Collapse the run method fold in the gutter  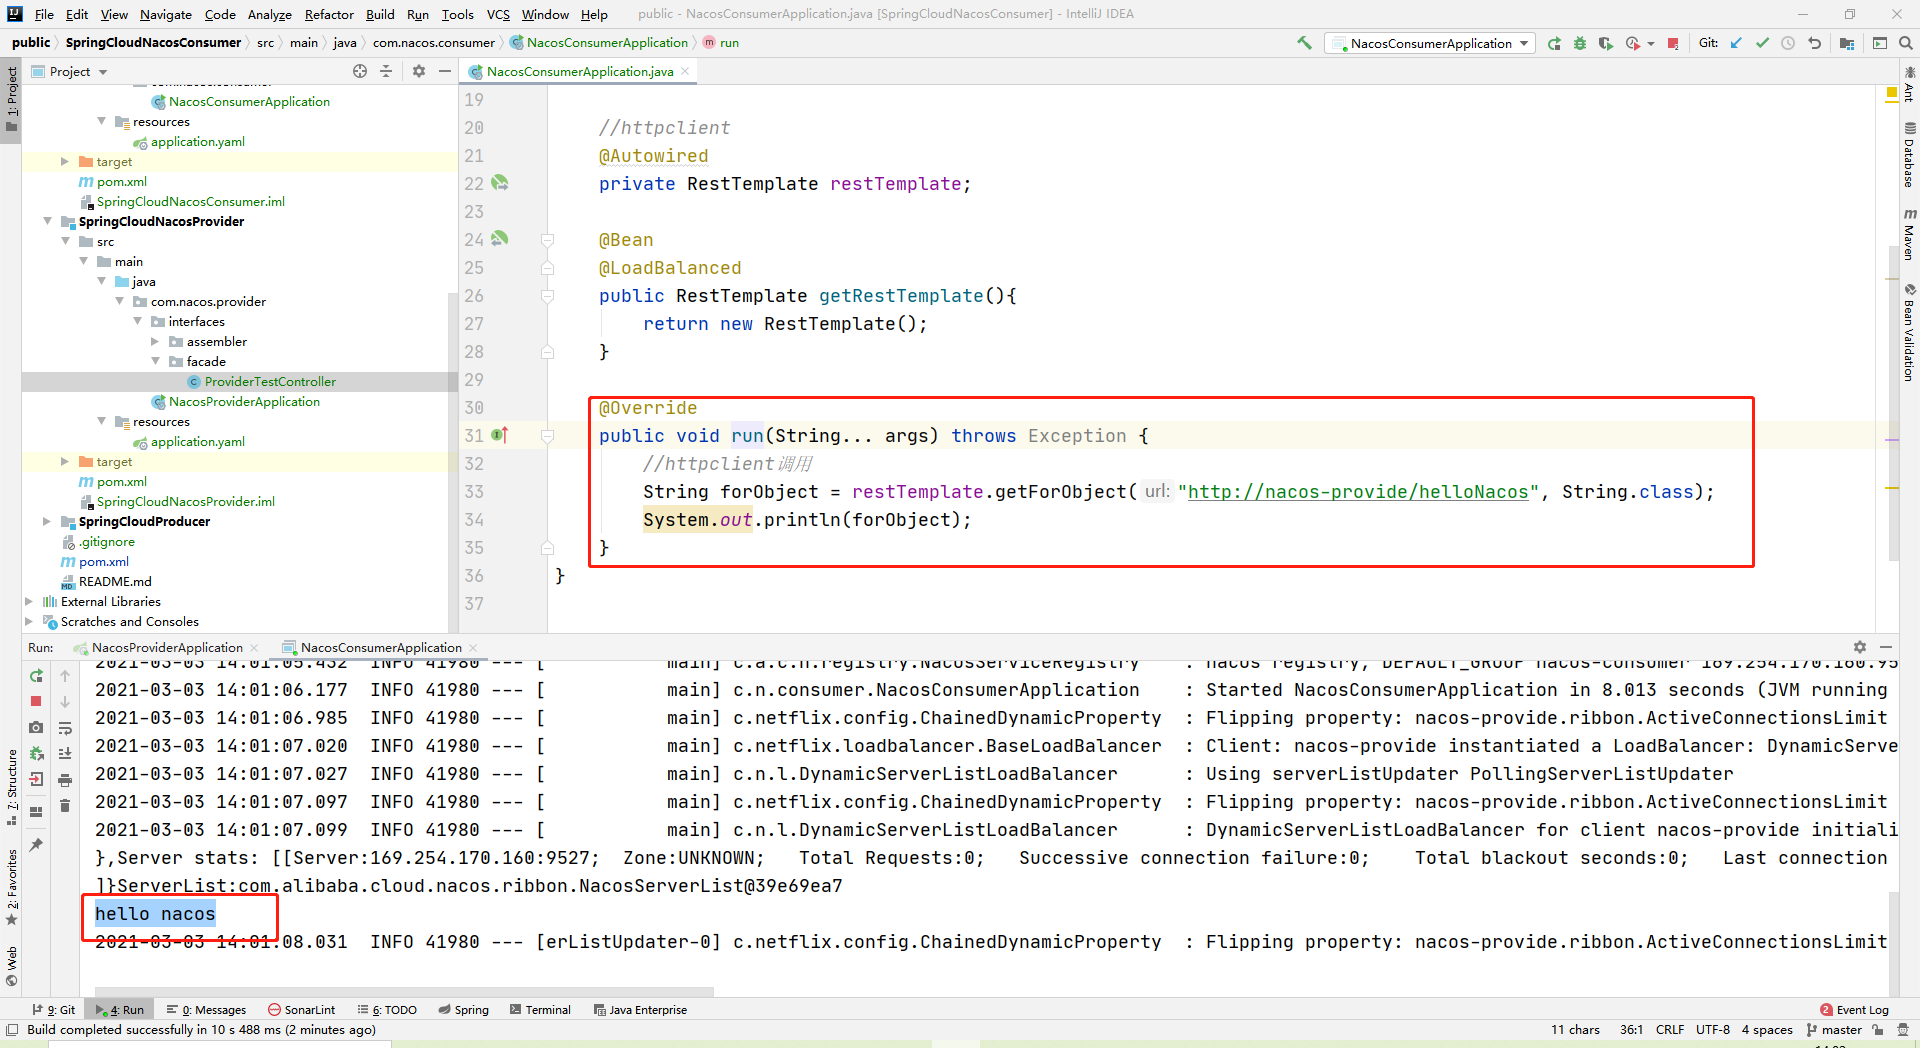click(547, 435)
